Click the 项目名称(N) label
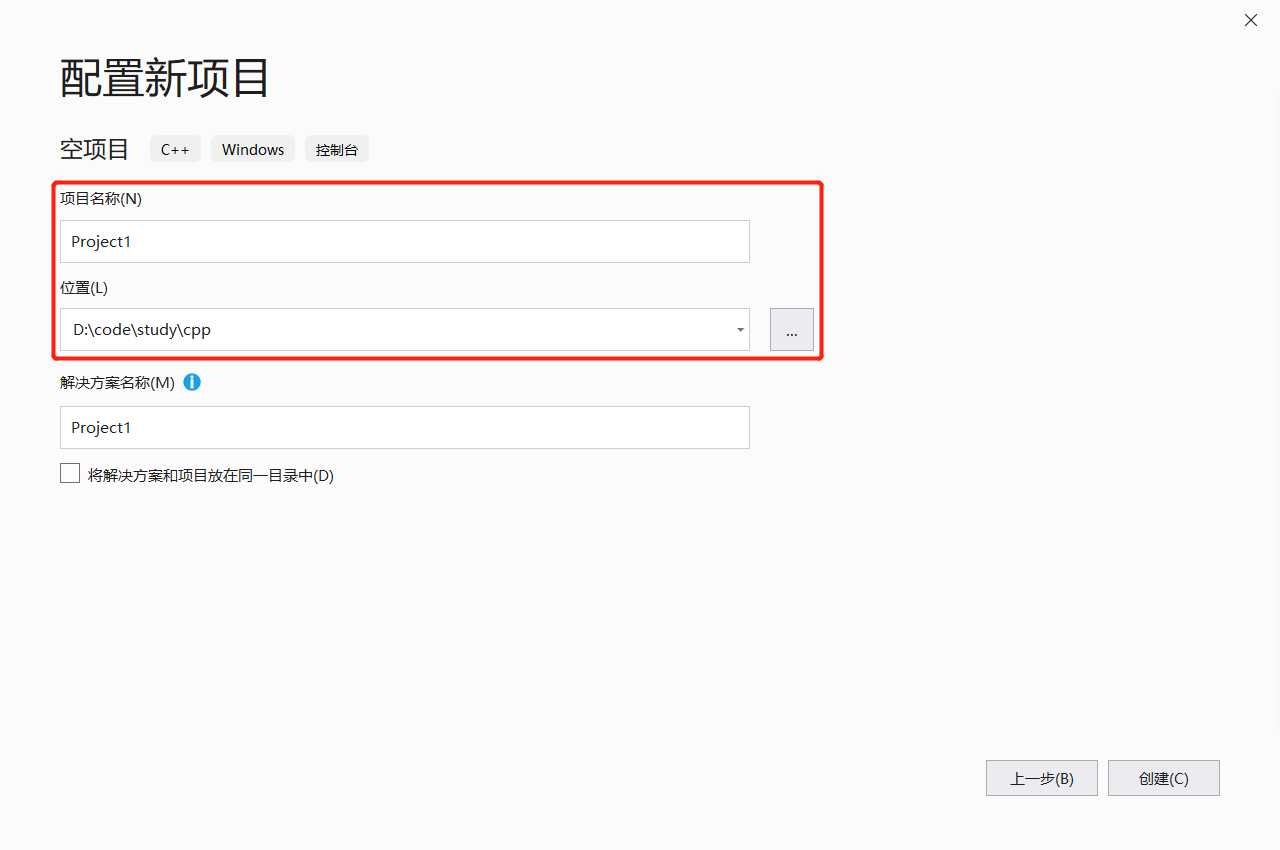1280x850 pixels. 101,198
